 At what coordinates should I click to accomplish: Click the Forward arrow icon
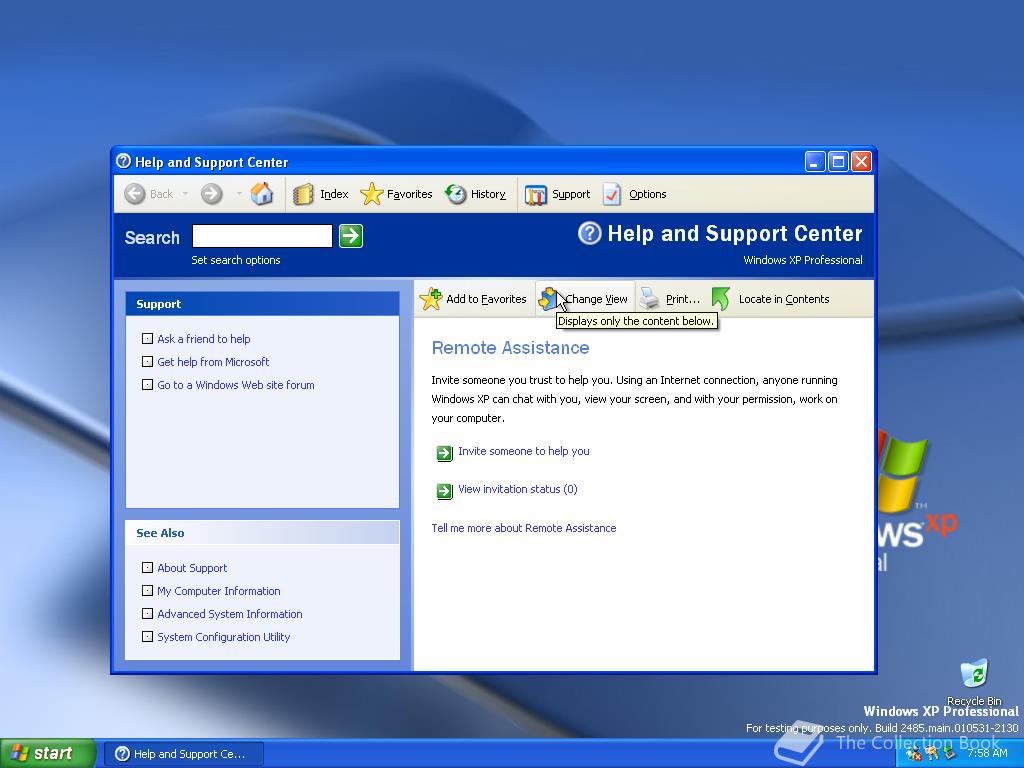[x=212, y=194]
